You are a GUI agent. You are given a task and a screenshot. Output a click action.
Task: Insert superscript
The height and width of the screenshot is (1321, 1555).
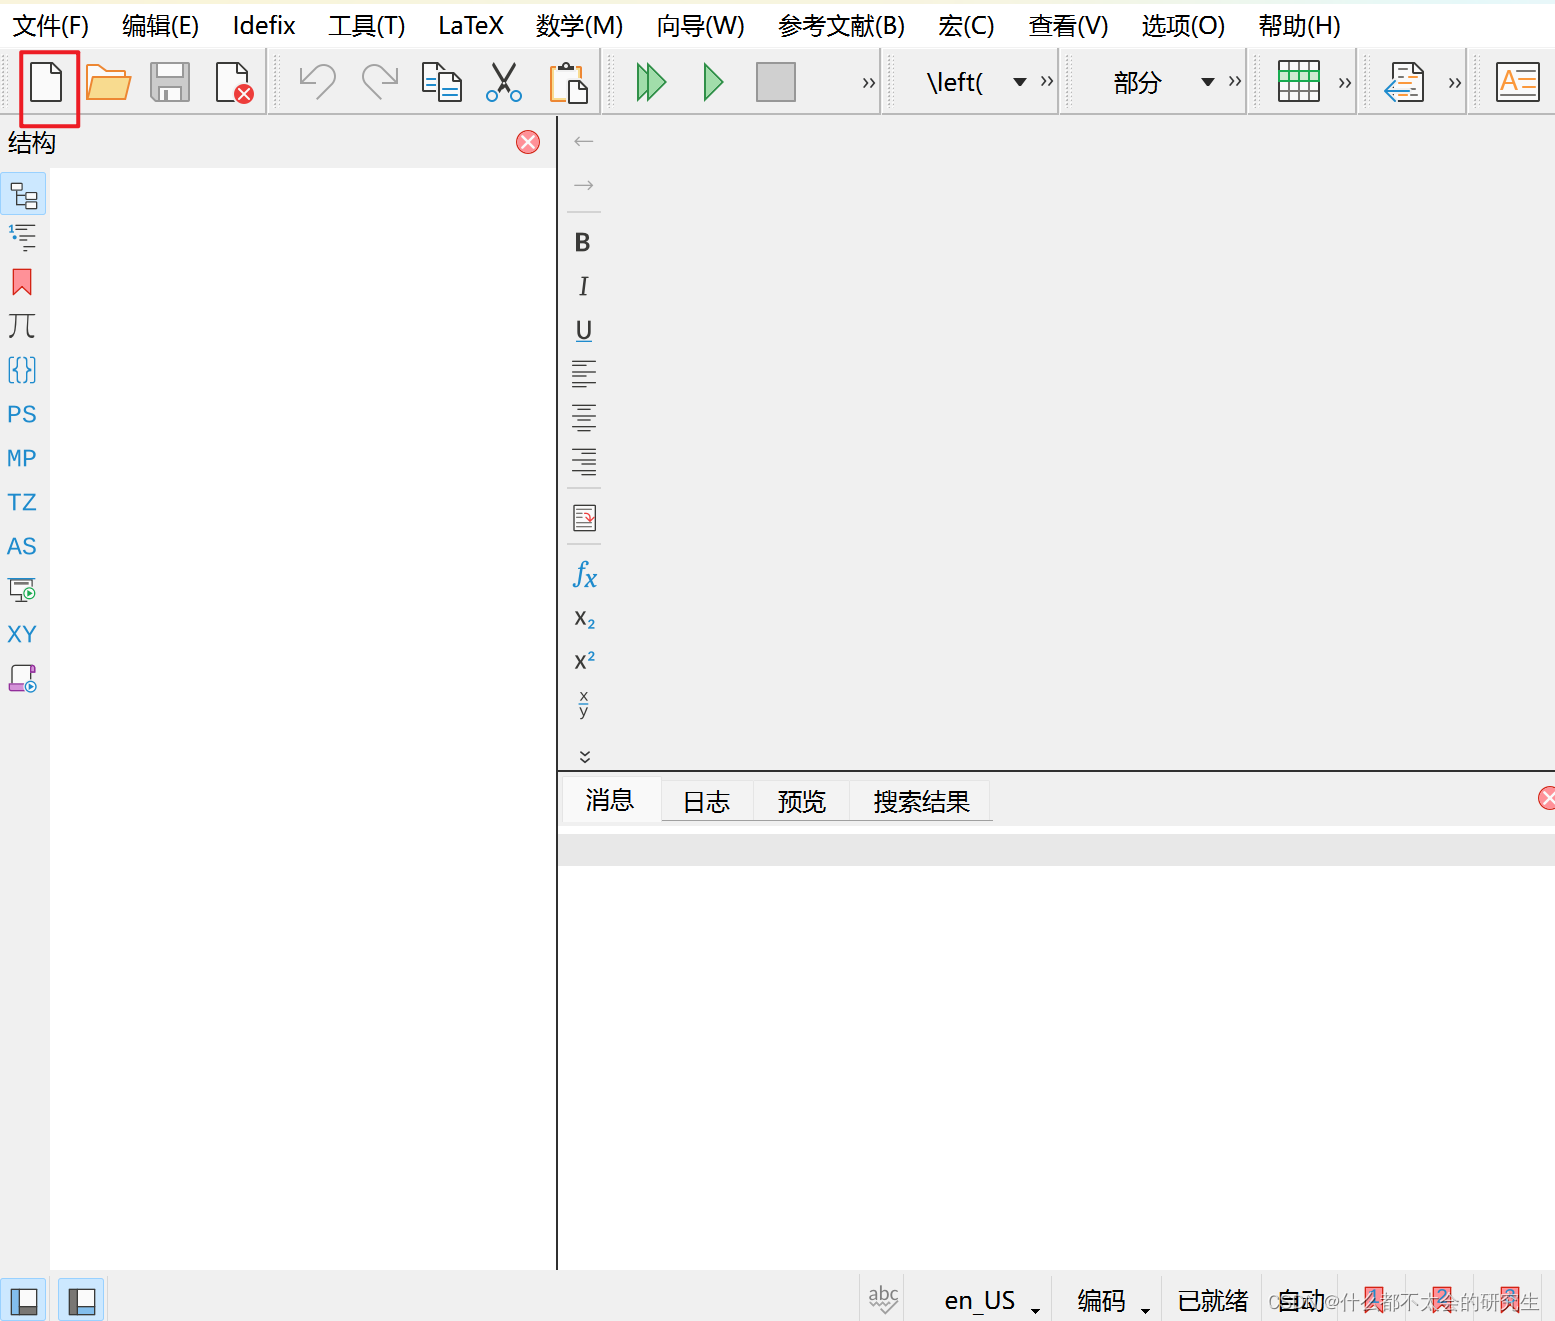(x=584, y=661)
